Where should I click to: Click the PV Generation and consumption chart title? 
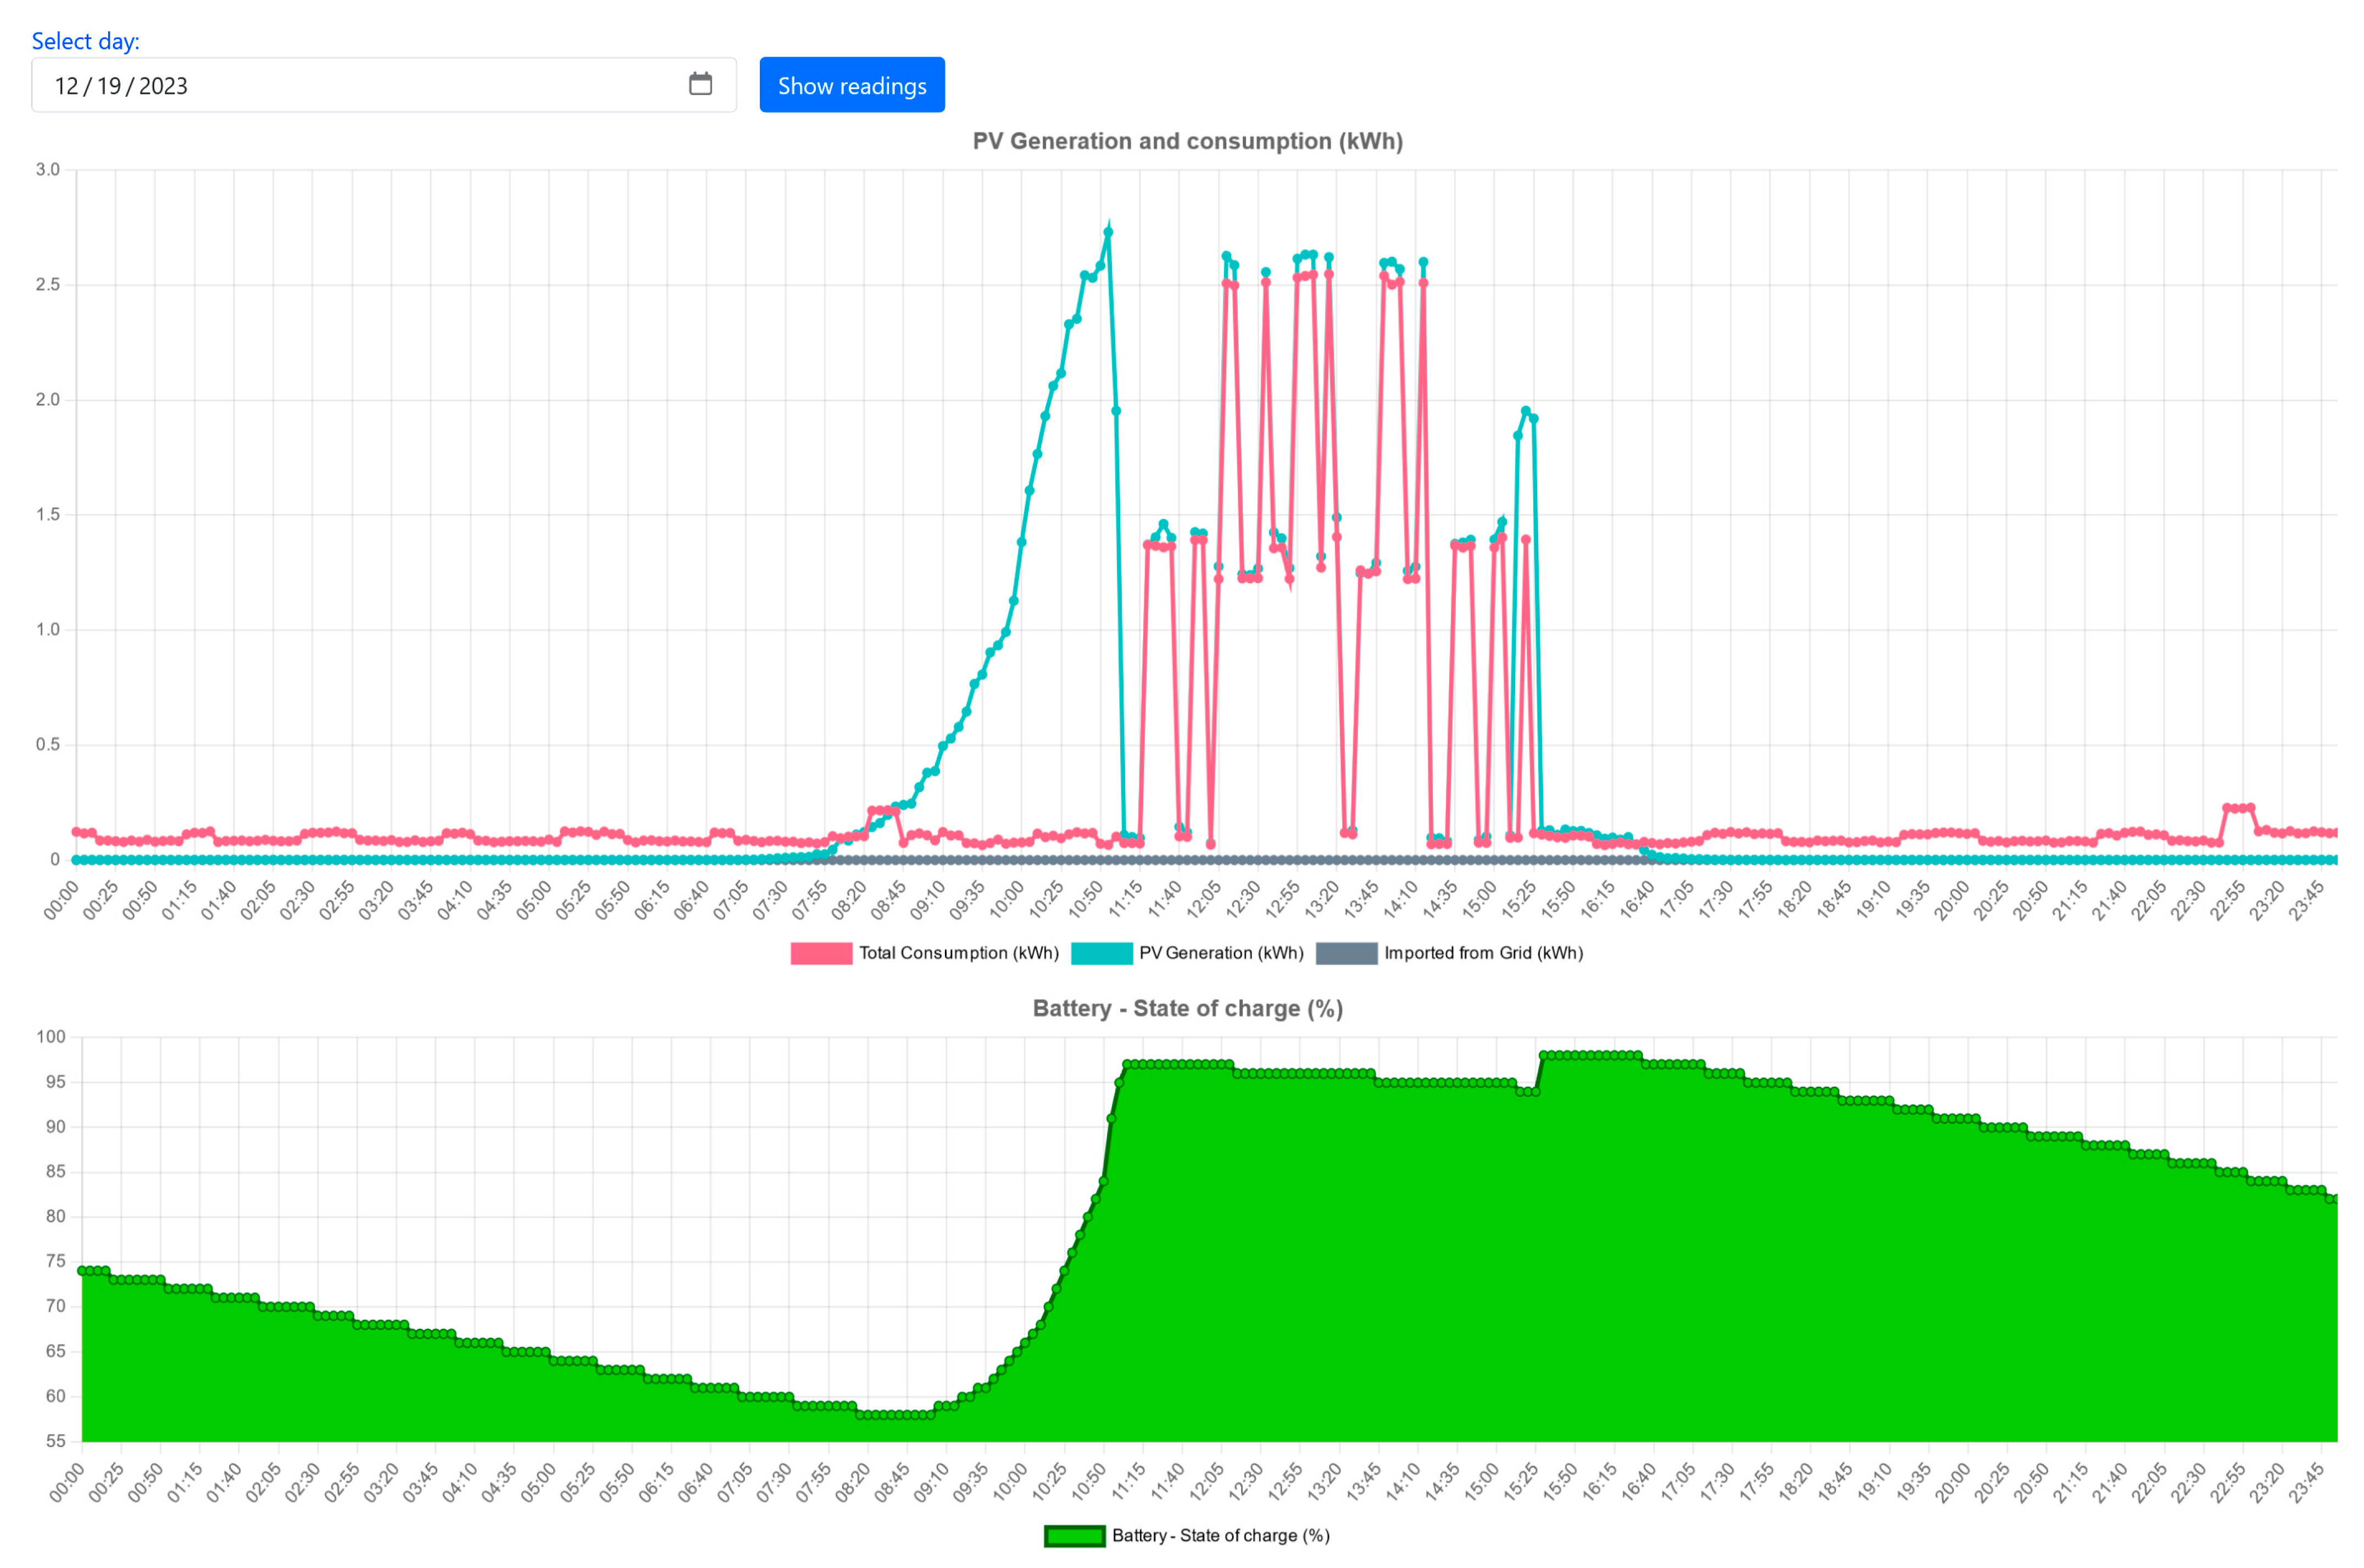(1187, 141)
